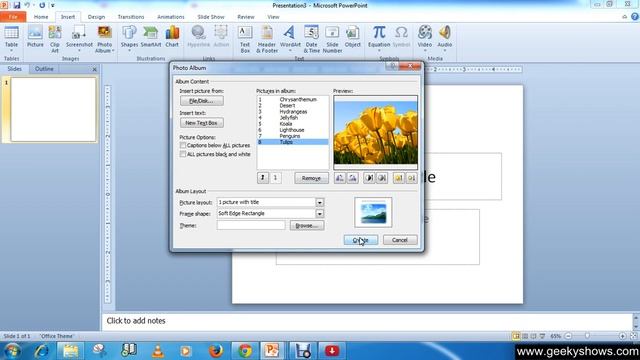Switch to the View tab
Screen dimensions: 640x360
tap(273, 17)
